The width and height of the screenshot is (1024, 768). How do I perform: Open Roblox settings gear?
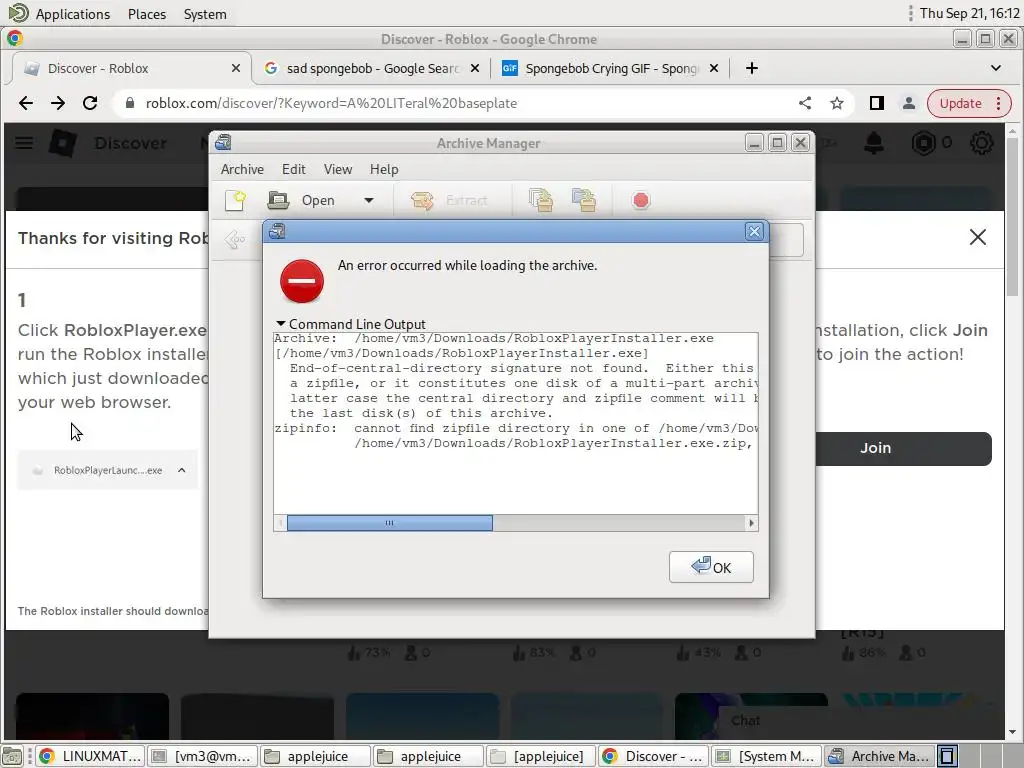981,143
